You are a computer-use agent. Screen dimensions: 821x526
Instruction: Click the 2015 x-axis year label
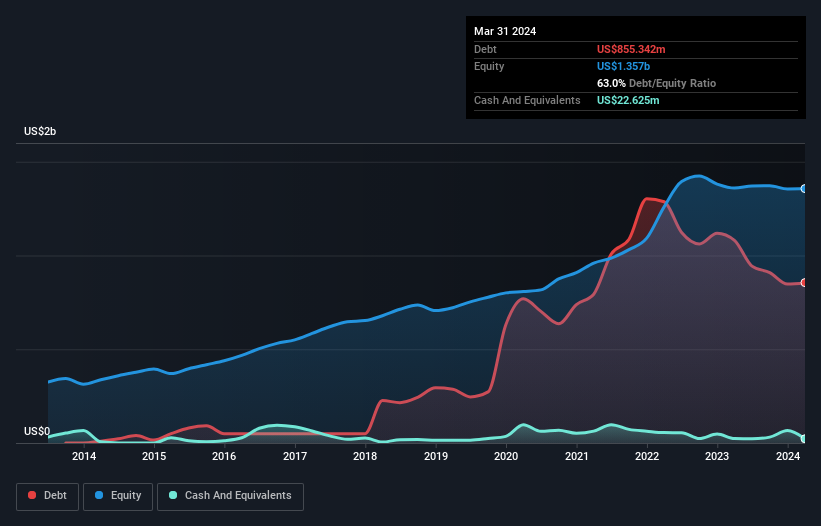click(x=154, y=456)
